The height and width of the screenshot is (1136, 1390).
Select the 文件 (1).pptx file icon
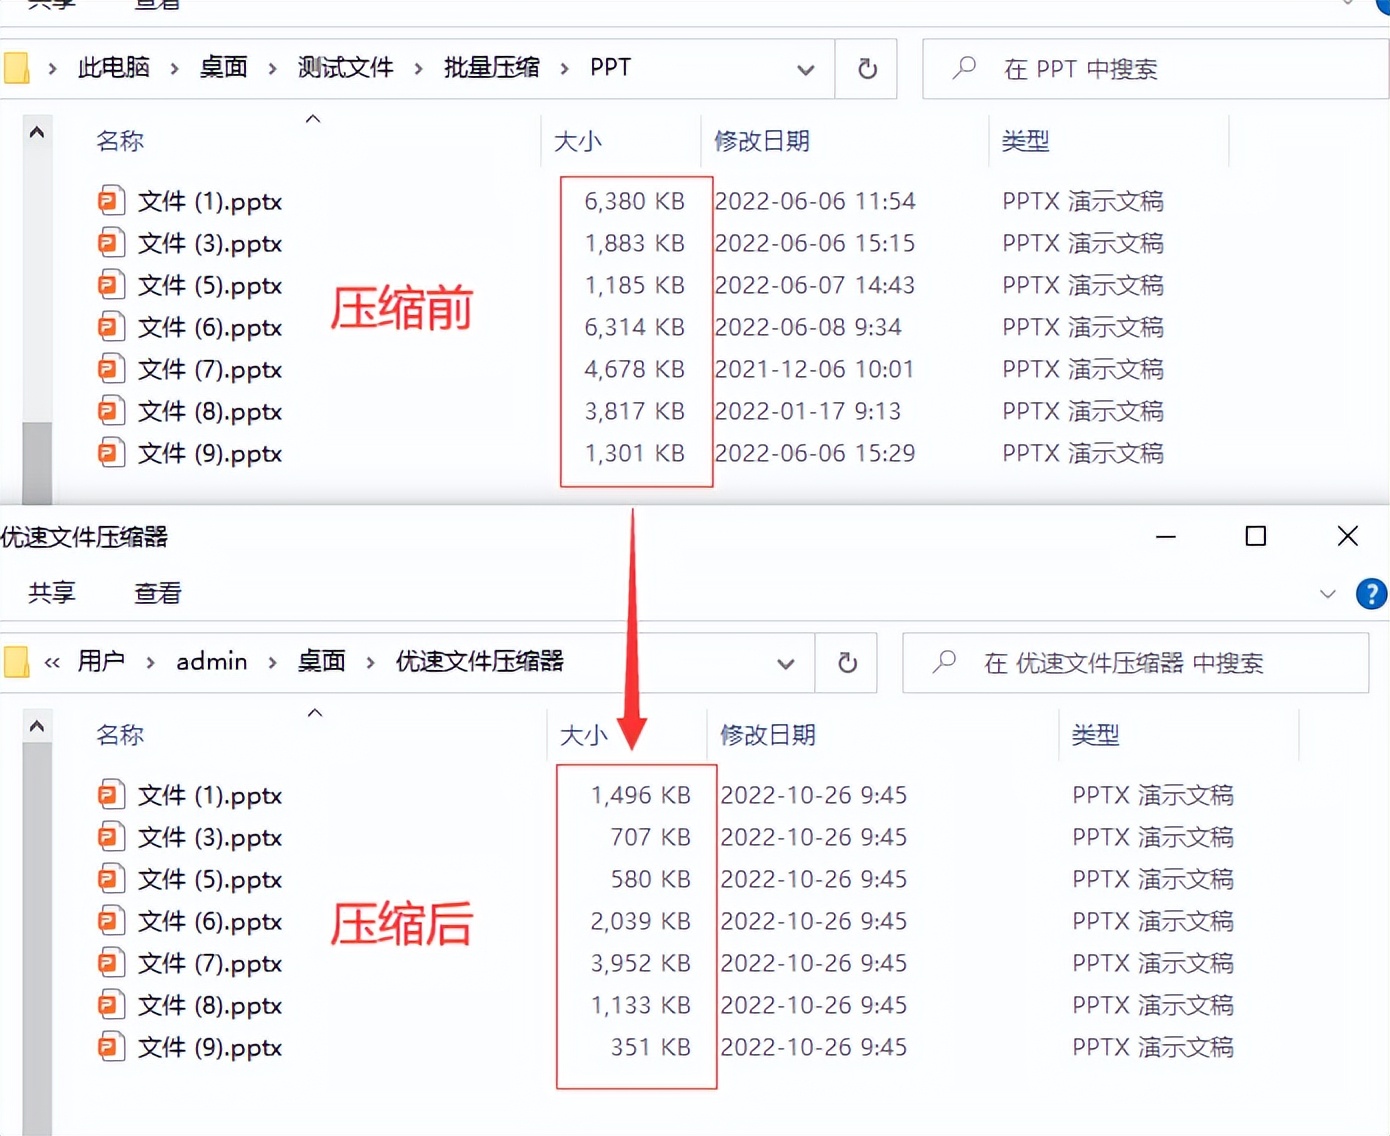(x=111, y=199)
